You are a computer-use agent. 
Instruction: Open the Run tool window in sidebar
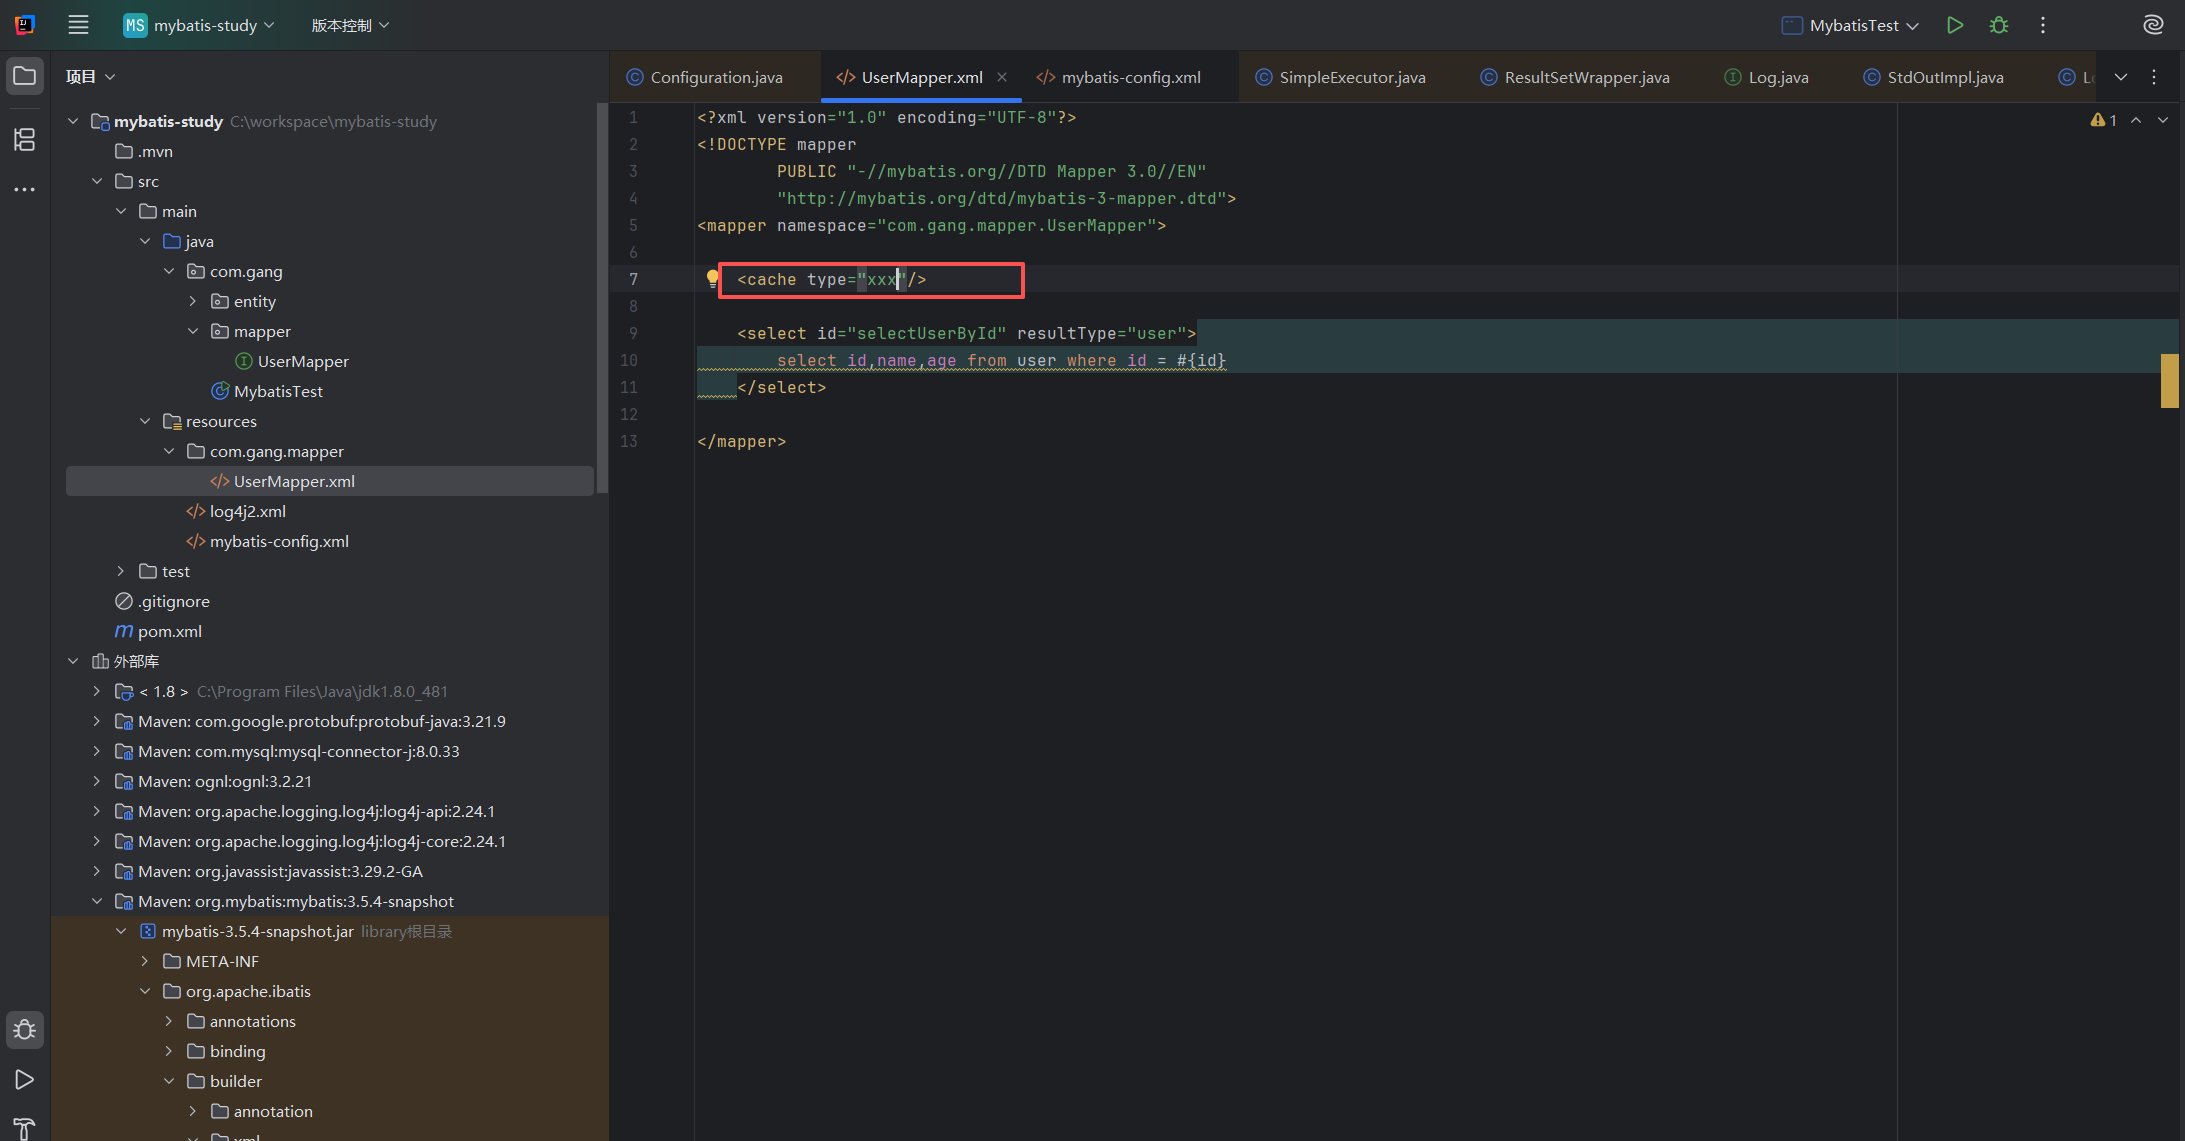click(25, 1079)
